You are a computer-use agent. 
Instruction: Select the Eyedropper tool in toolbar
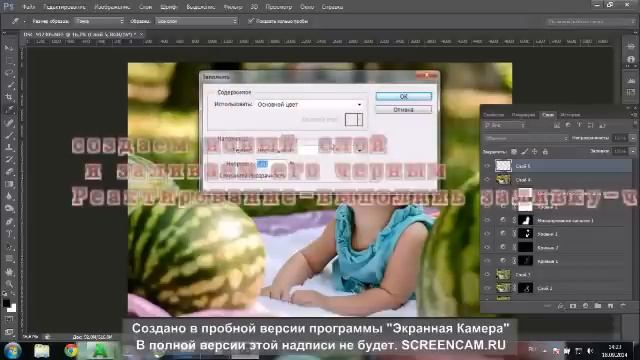pos(9,109)
